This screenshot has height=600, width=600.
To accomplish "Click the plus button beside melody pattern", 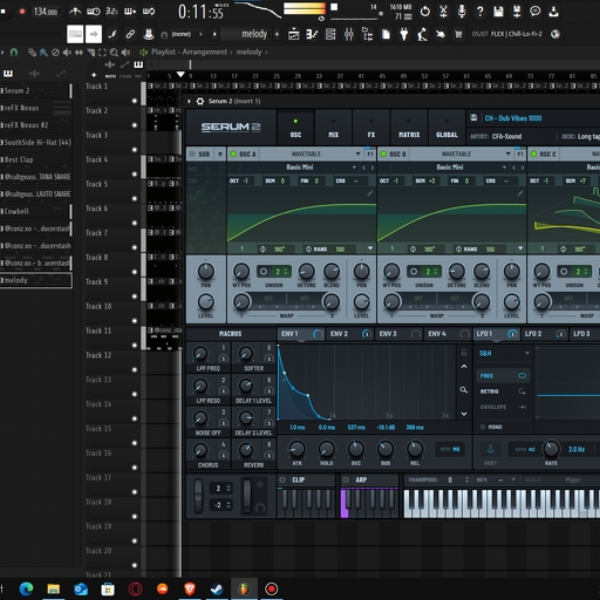I will pyautogui.click(x=277, y=34).
